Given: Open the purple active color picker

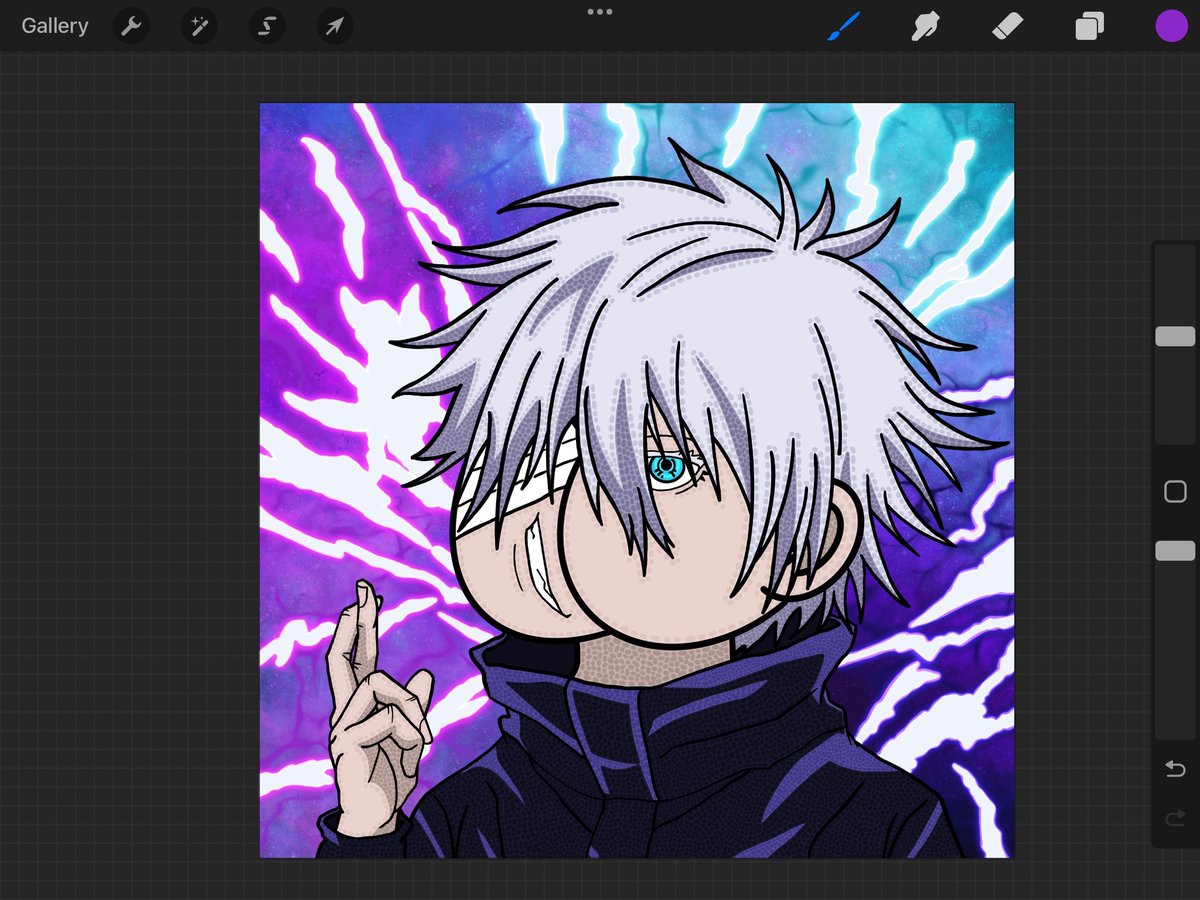Looking at the screenshot, I should [x=1171, y=26].
